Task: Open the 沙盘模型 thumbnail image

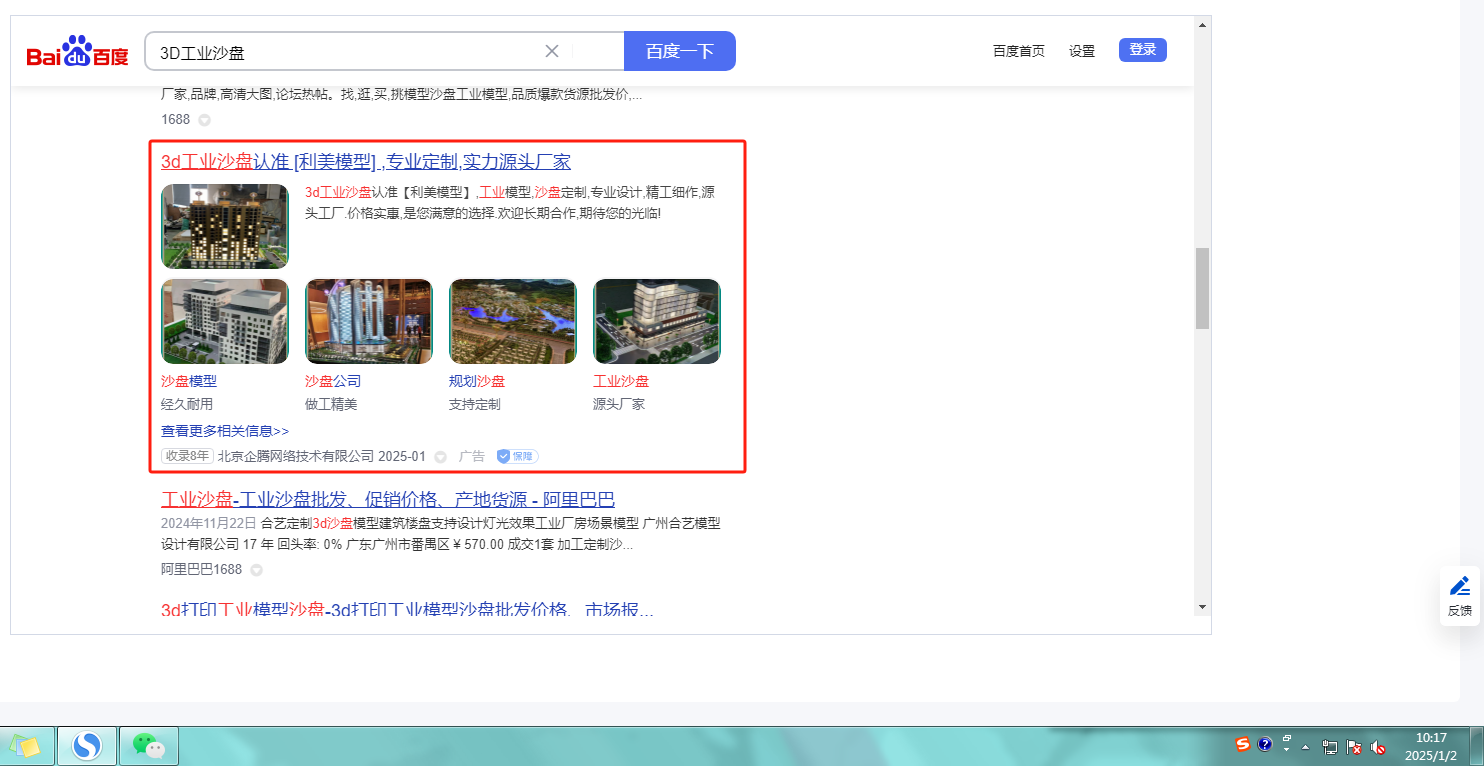Action: [x=225, y=321]
